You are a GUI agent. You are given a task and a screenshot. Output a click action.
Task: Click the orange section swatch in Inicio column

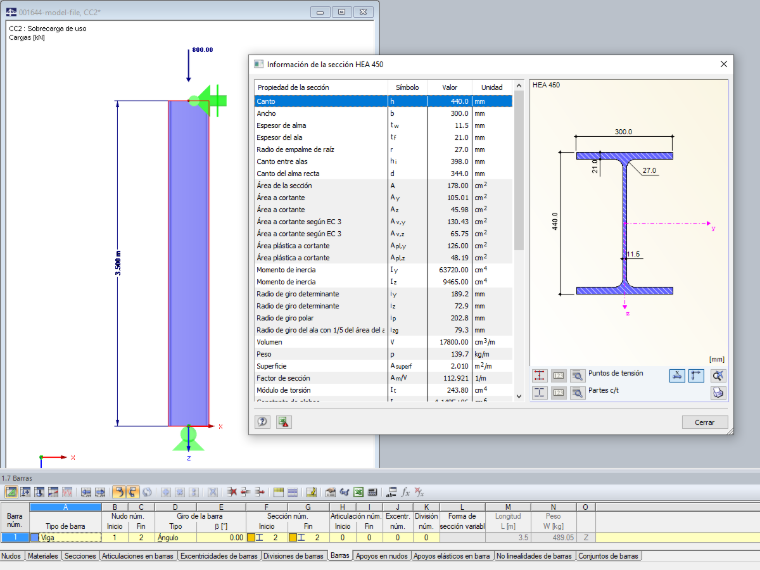point(251,538)
